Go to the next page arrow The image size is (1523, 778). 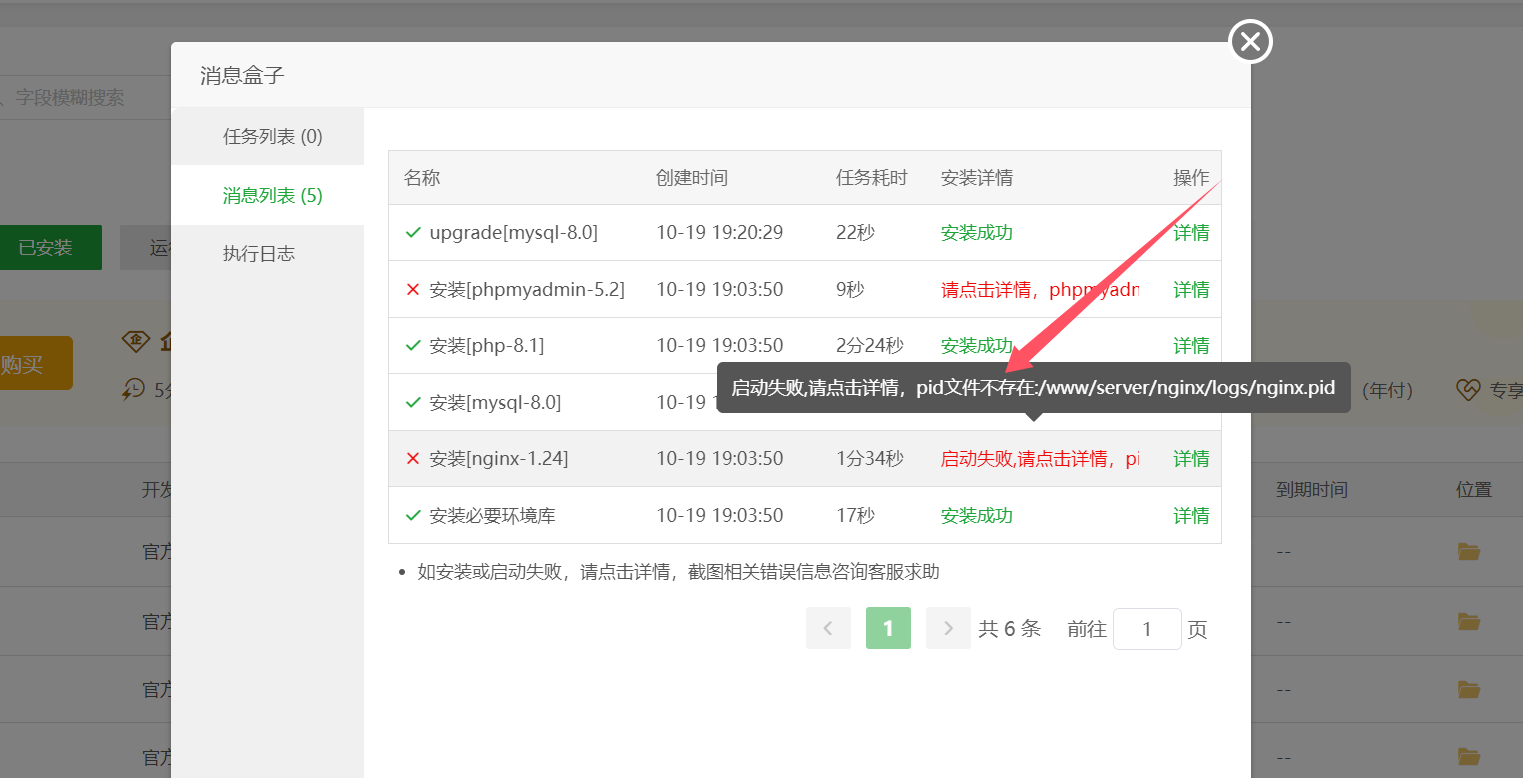pyautogui.click(x=948, y=629)
